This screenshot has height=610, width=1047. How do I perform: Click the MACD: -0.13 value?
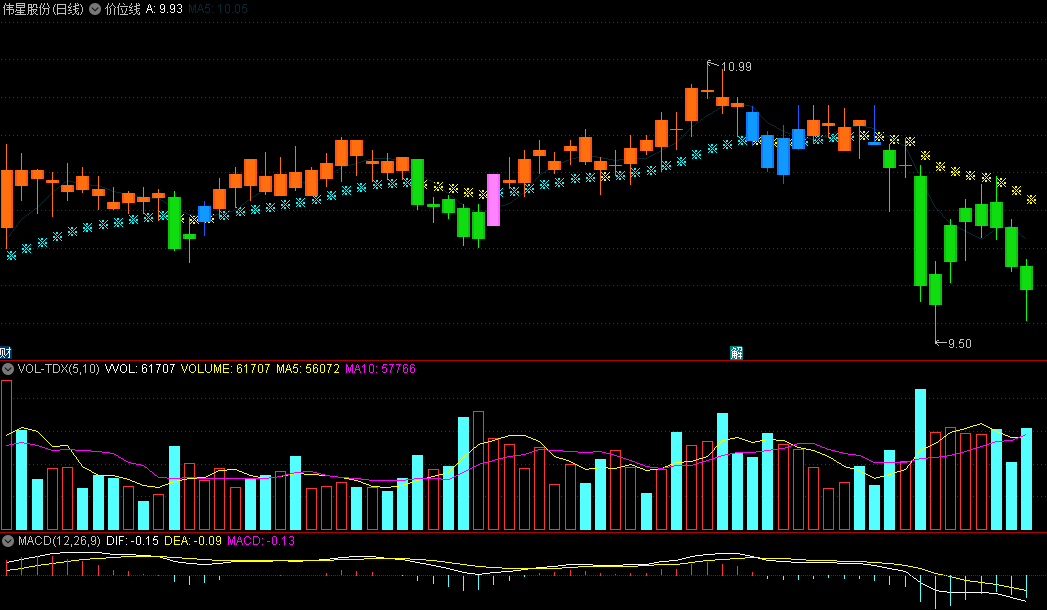(261, 541)
